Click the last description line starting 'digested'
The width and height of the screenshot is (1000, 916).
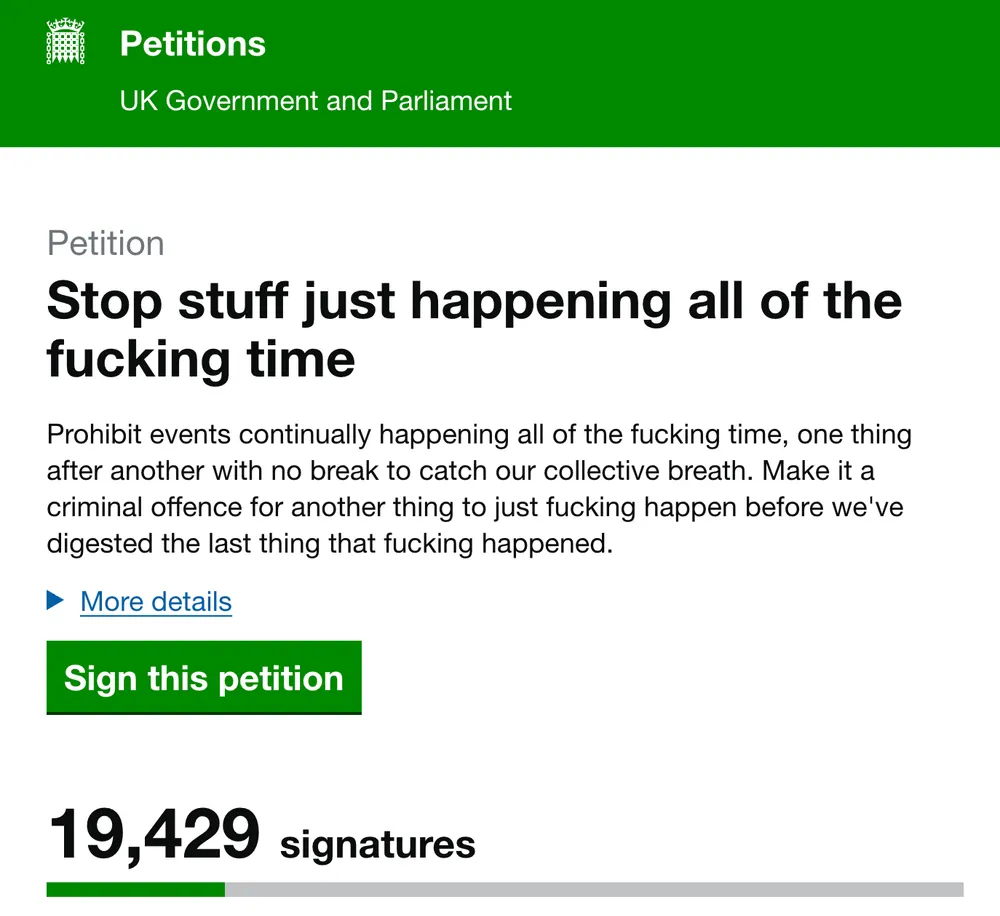point(328,543)
